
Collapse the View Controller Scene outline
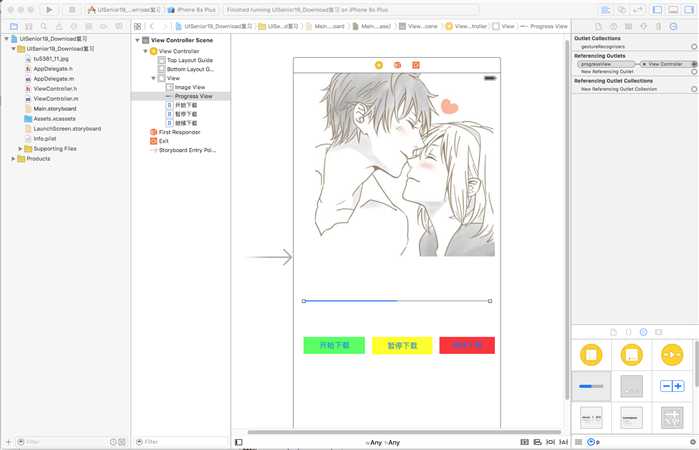pos(137,40)
